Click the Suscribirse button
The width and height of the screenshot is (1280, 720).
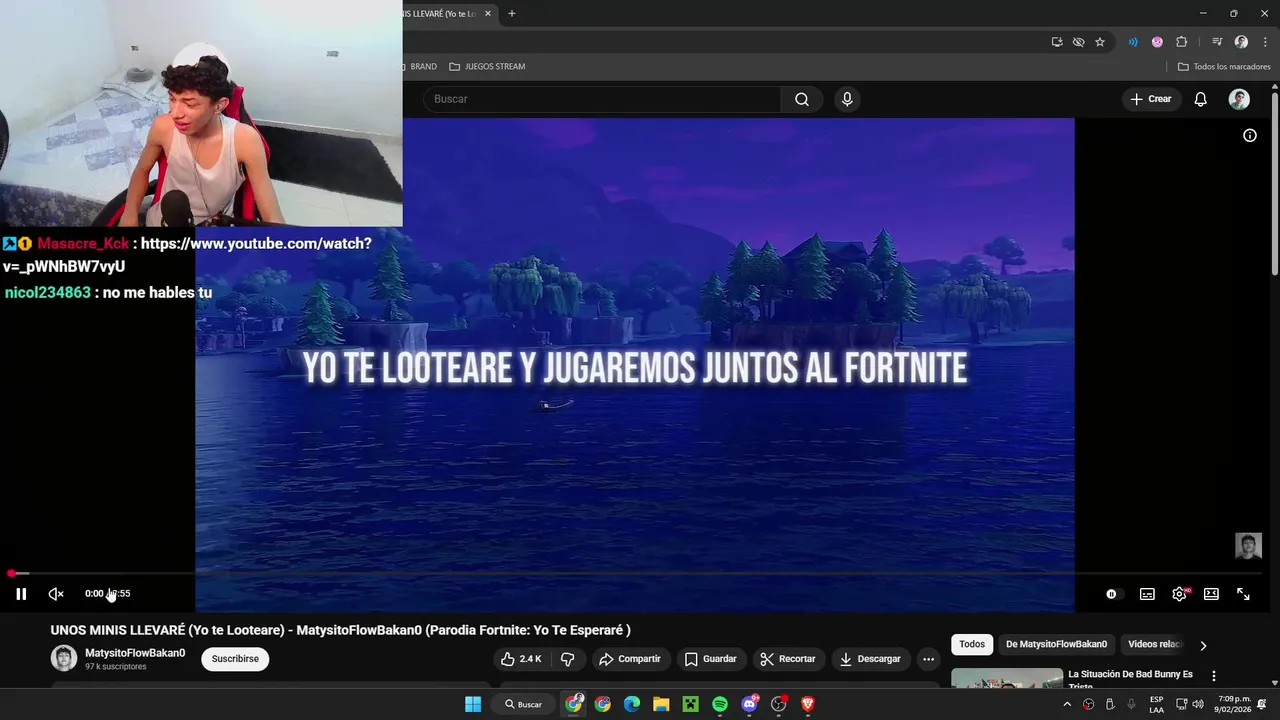point(235,659)
